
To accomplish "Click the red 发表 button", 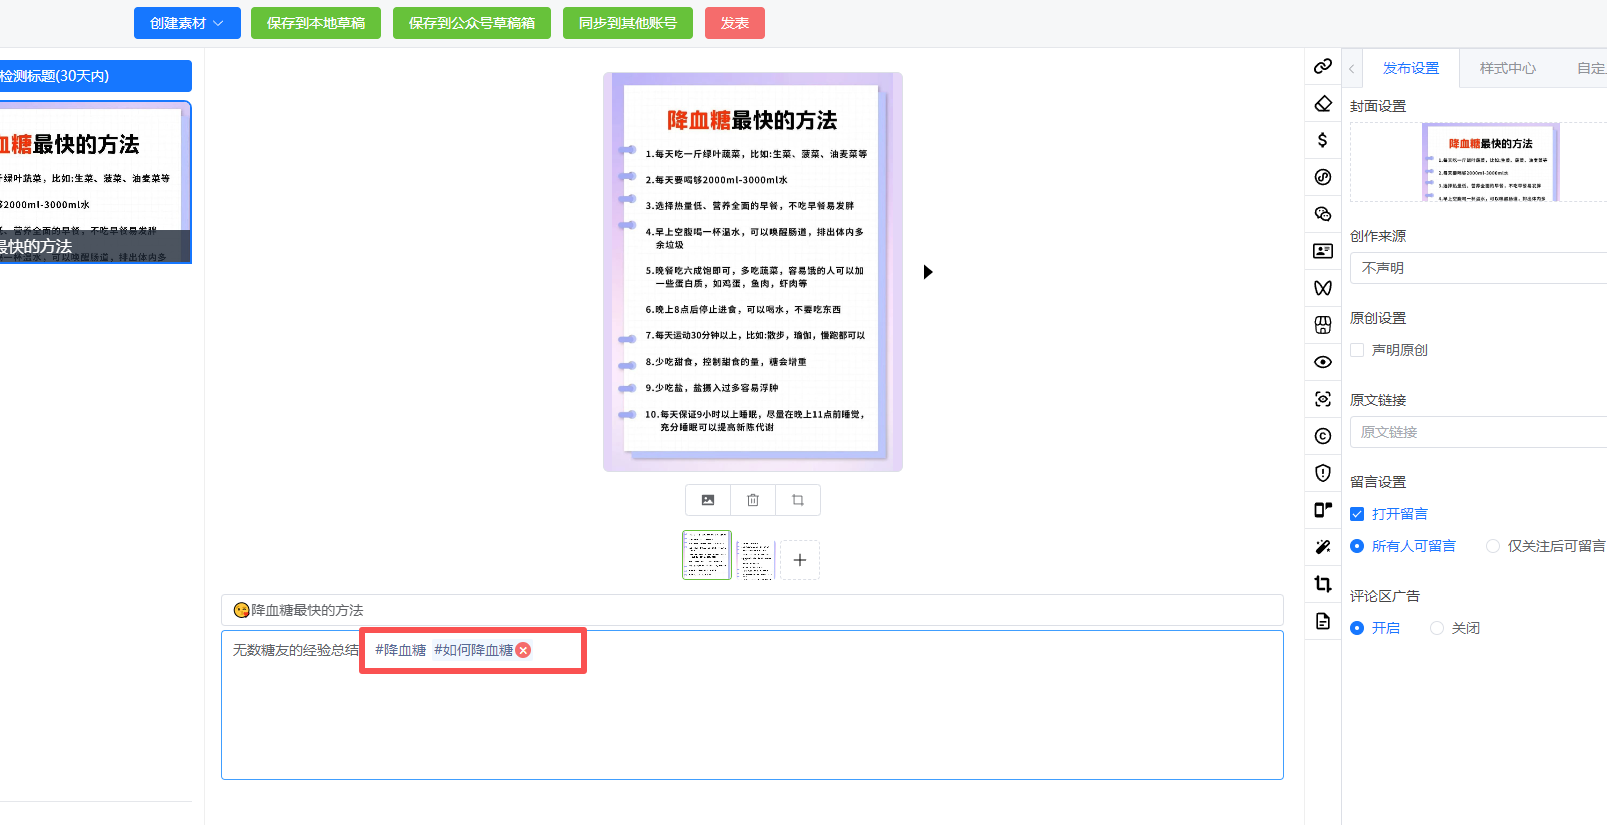I will pos(734,23).
